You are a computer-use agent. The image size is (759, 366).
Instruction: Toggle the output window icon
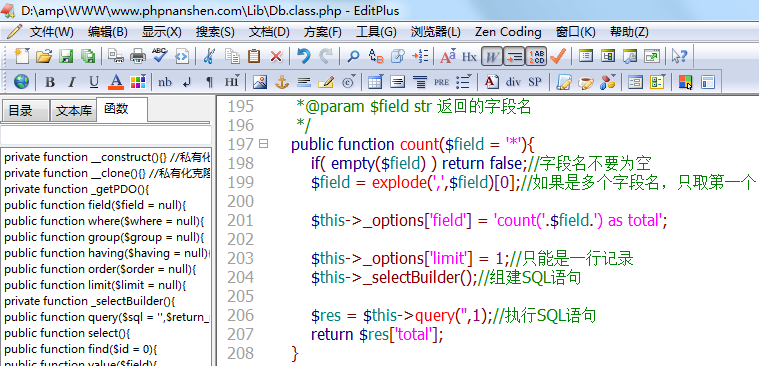click(630, 56)
